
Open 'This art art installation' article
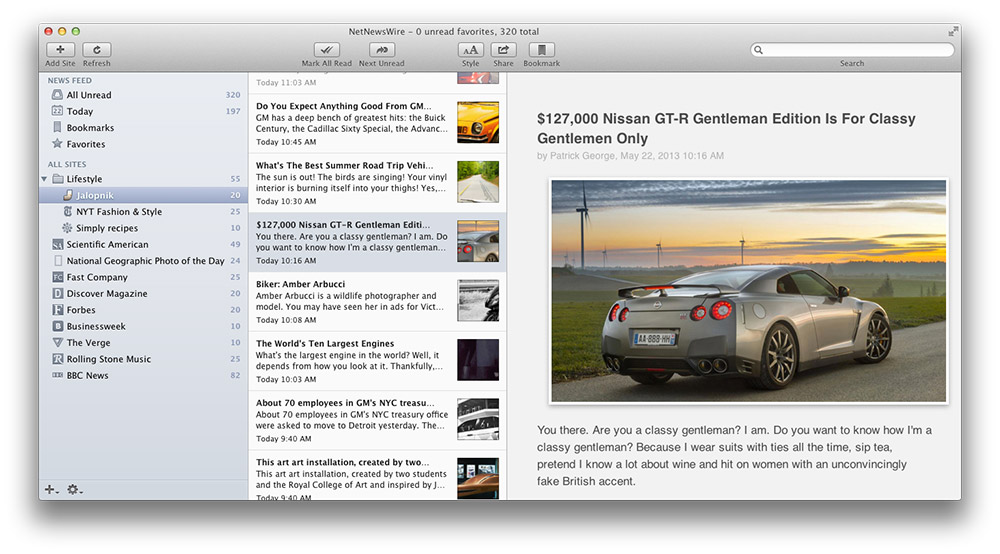[378, 476]
